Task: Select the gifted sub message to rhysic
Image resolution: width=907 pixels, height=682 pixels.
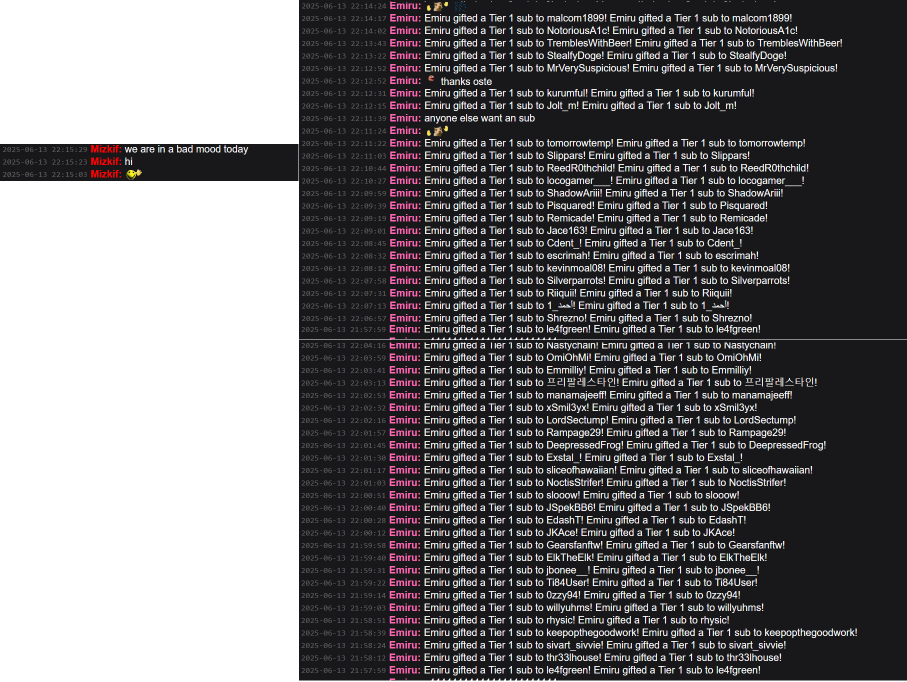Action: [577, 620]
